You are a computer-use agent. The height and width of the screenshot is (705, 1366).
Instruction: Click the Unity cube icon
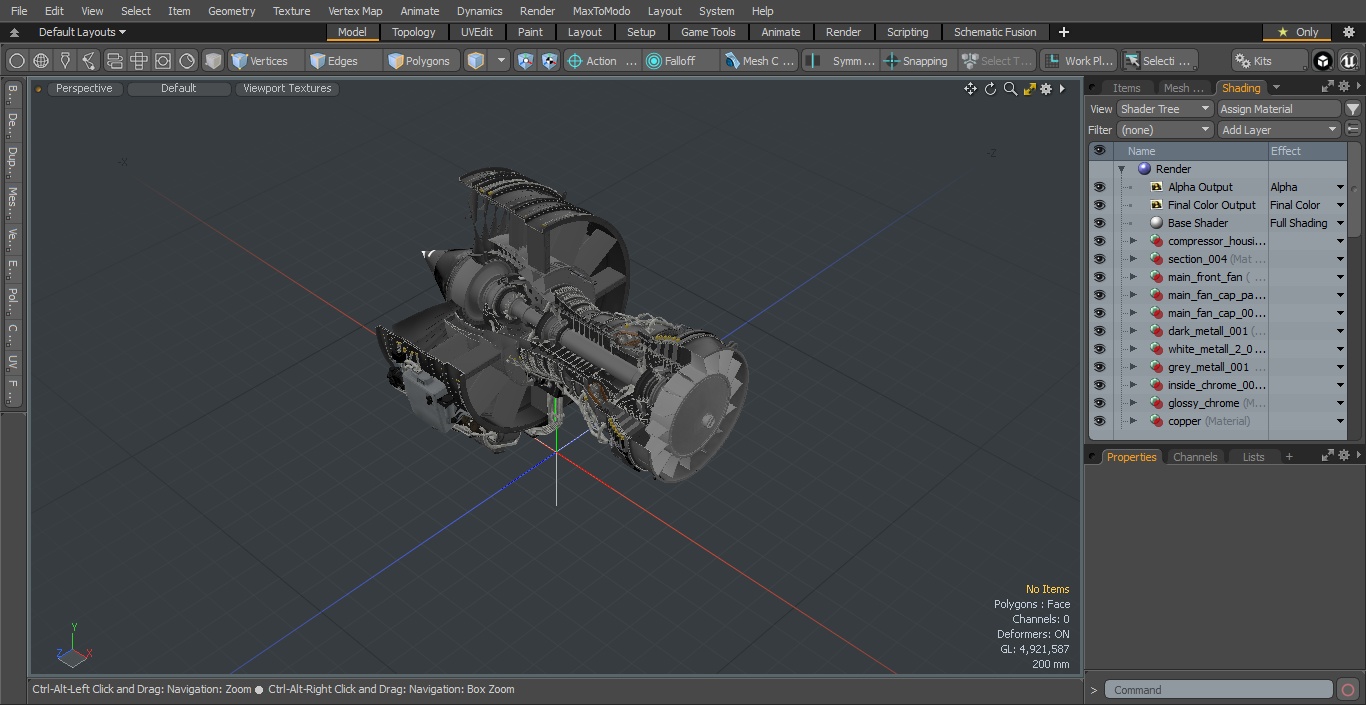point(1322,61)
